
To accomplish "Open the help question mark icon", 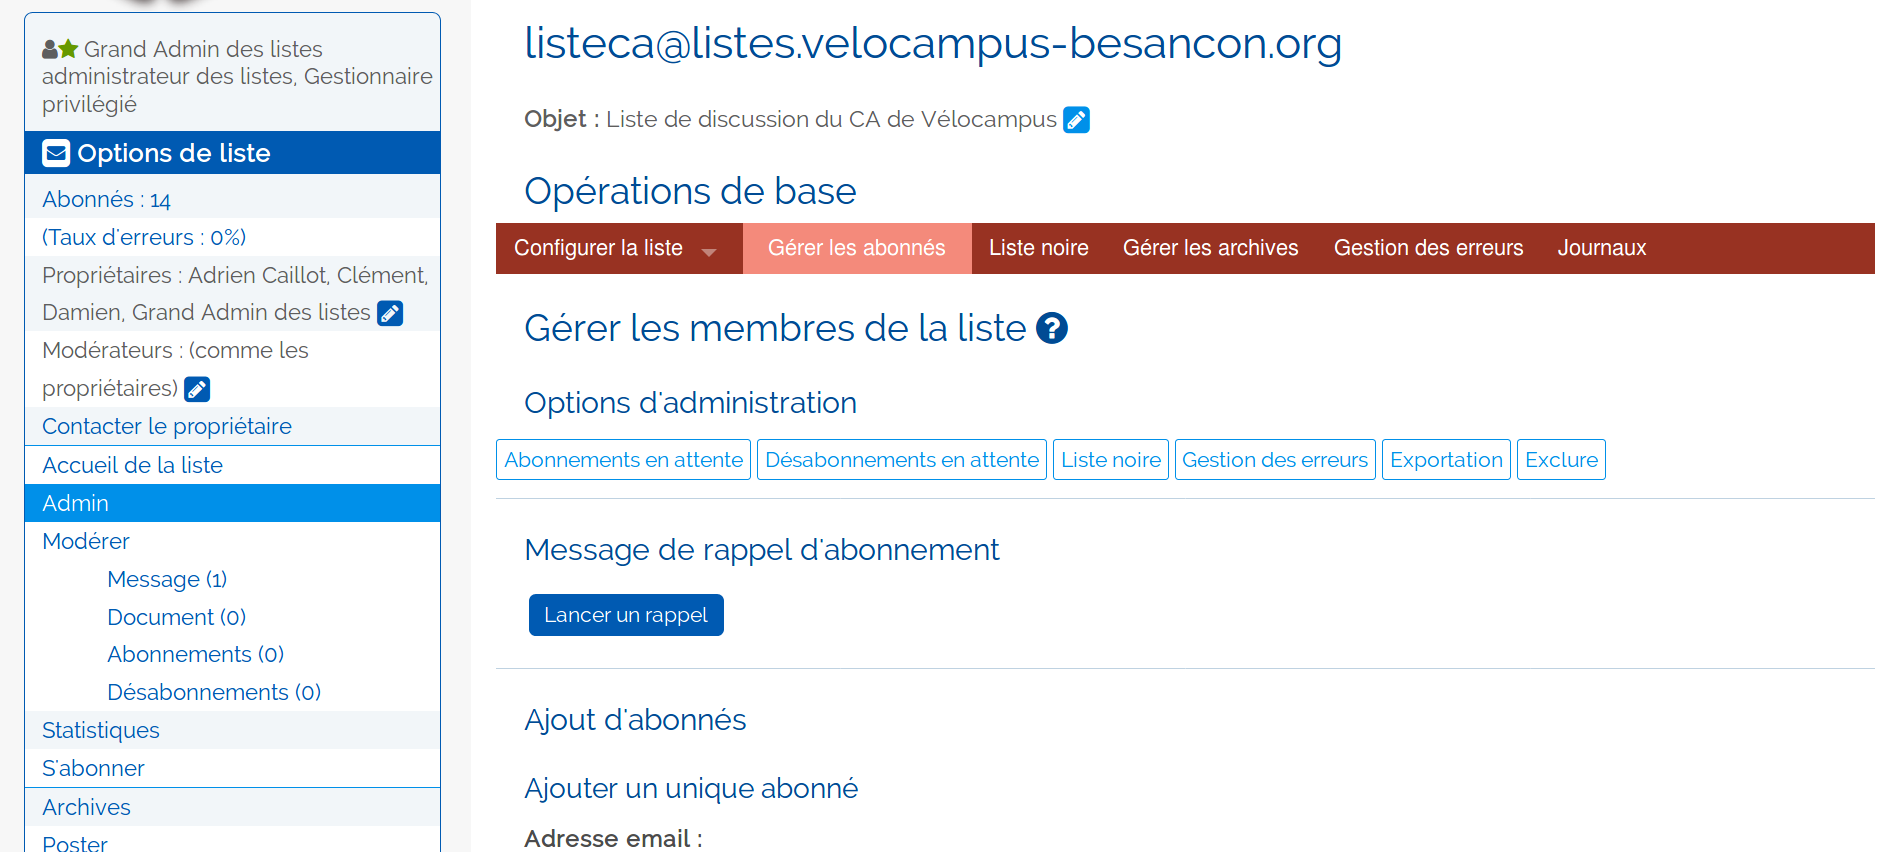I will point(1052,328).
